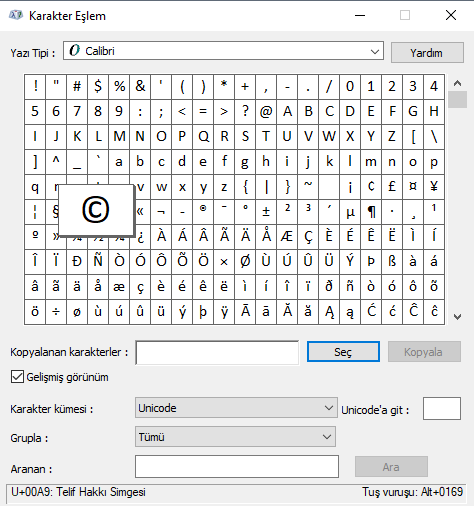The height and width of the screenshot is (506, 474).
Task: Select the & ampersand character
Action: (x=140, y=87)
